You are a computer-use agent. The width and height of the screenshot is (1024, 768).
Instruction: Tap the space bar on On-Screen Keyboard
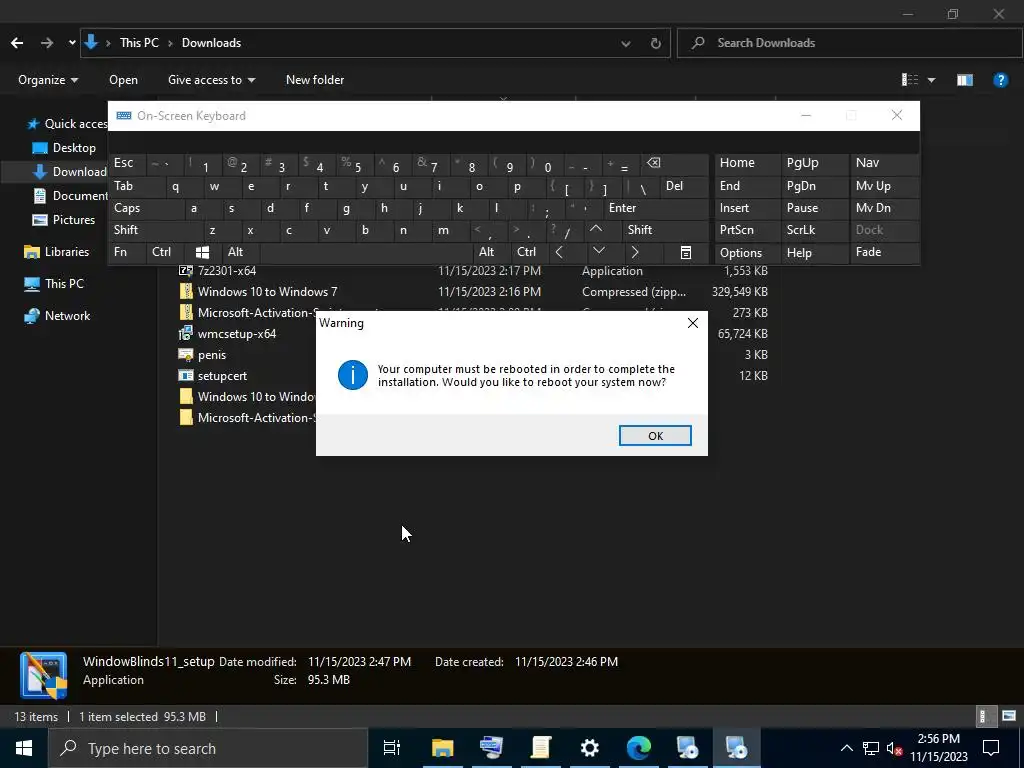pos(366,252)
